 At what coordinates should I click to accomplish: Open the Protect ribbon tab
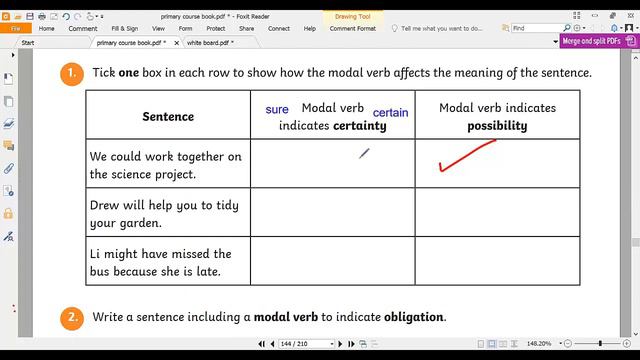pos(216,29)
